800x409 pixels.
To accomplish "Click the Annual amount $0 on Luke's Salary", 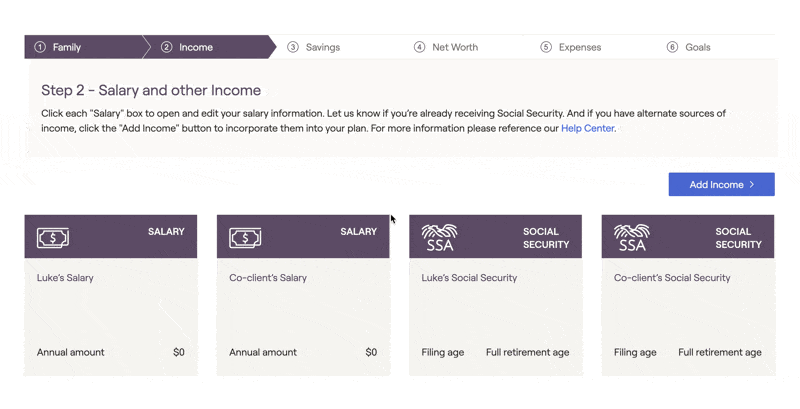I will coord(179,352).
